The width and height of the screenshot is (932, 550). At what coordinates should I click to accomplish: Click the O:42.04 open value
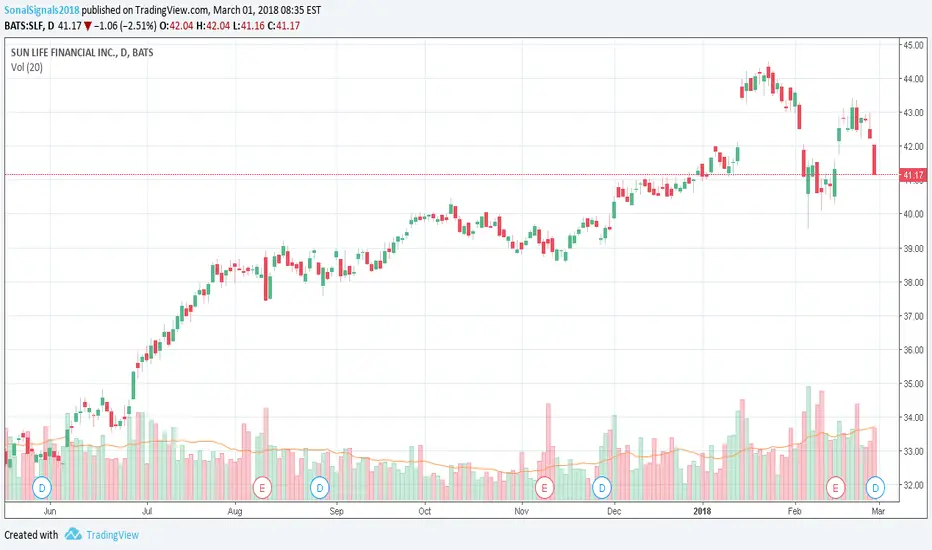177,26
